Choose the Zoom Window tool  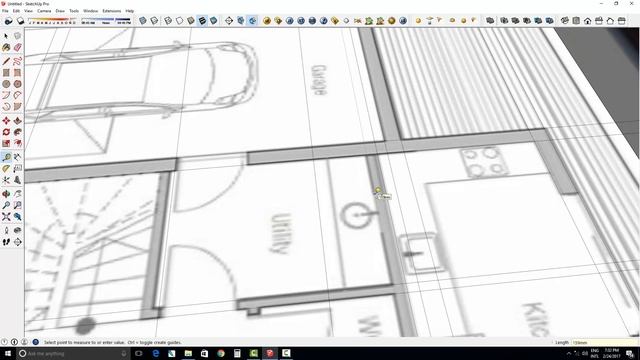pyautogui.click(x=18, y=205)
